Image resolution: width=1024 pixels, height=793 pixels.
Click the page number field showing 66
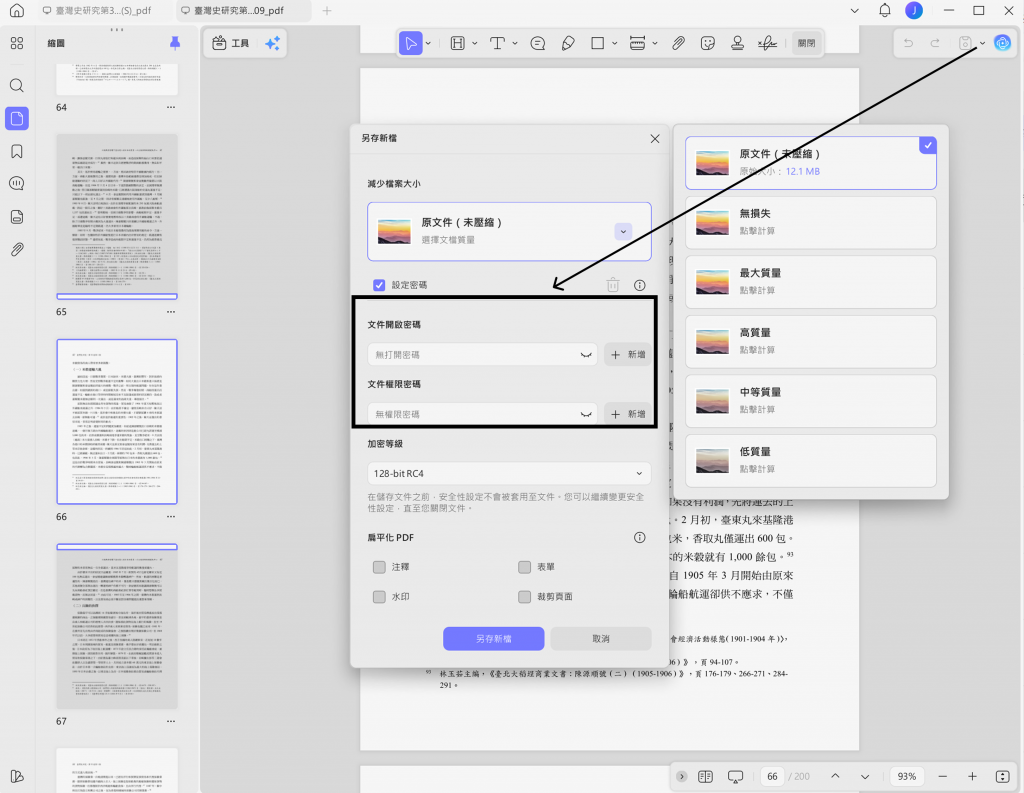coord(773,777)
